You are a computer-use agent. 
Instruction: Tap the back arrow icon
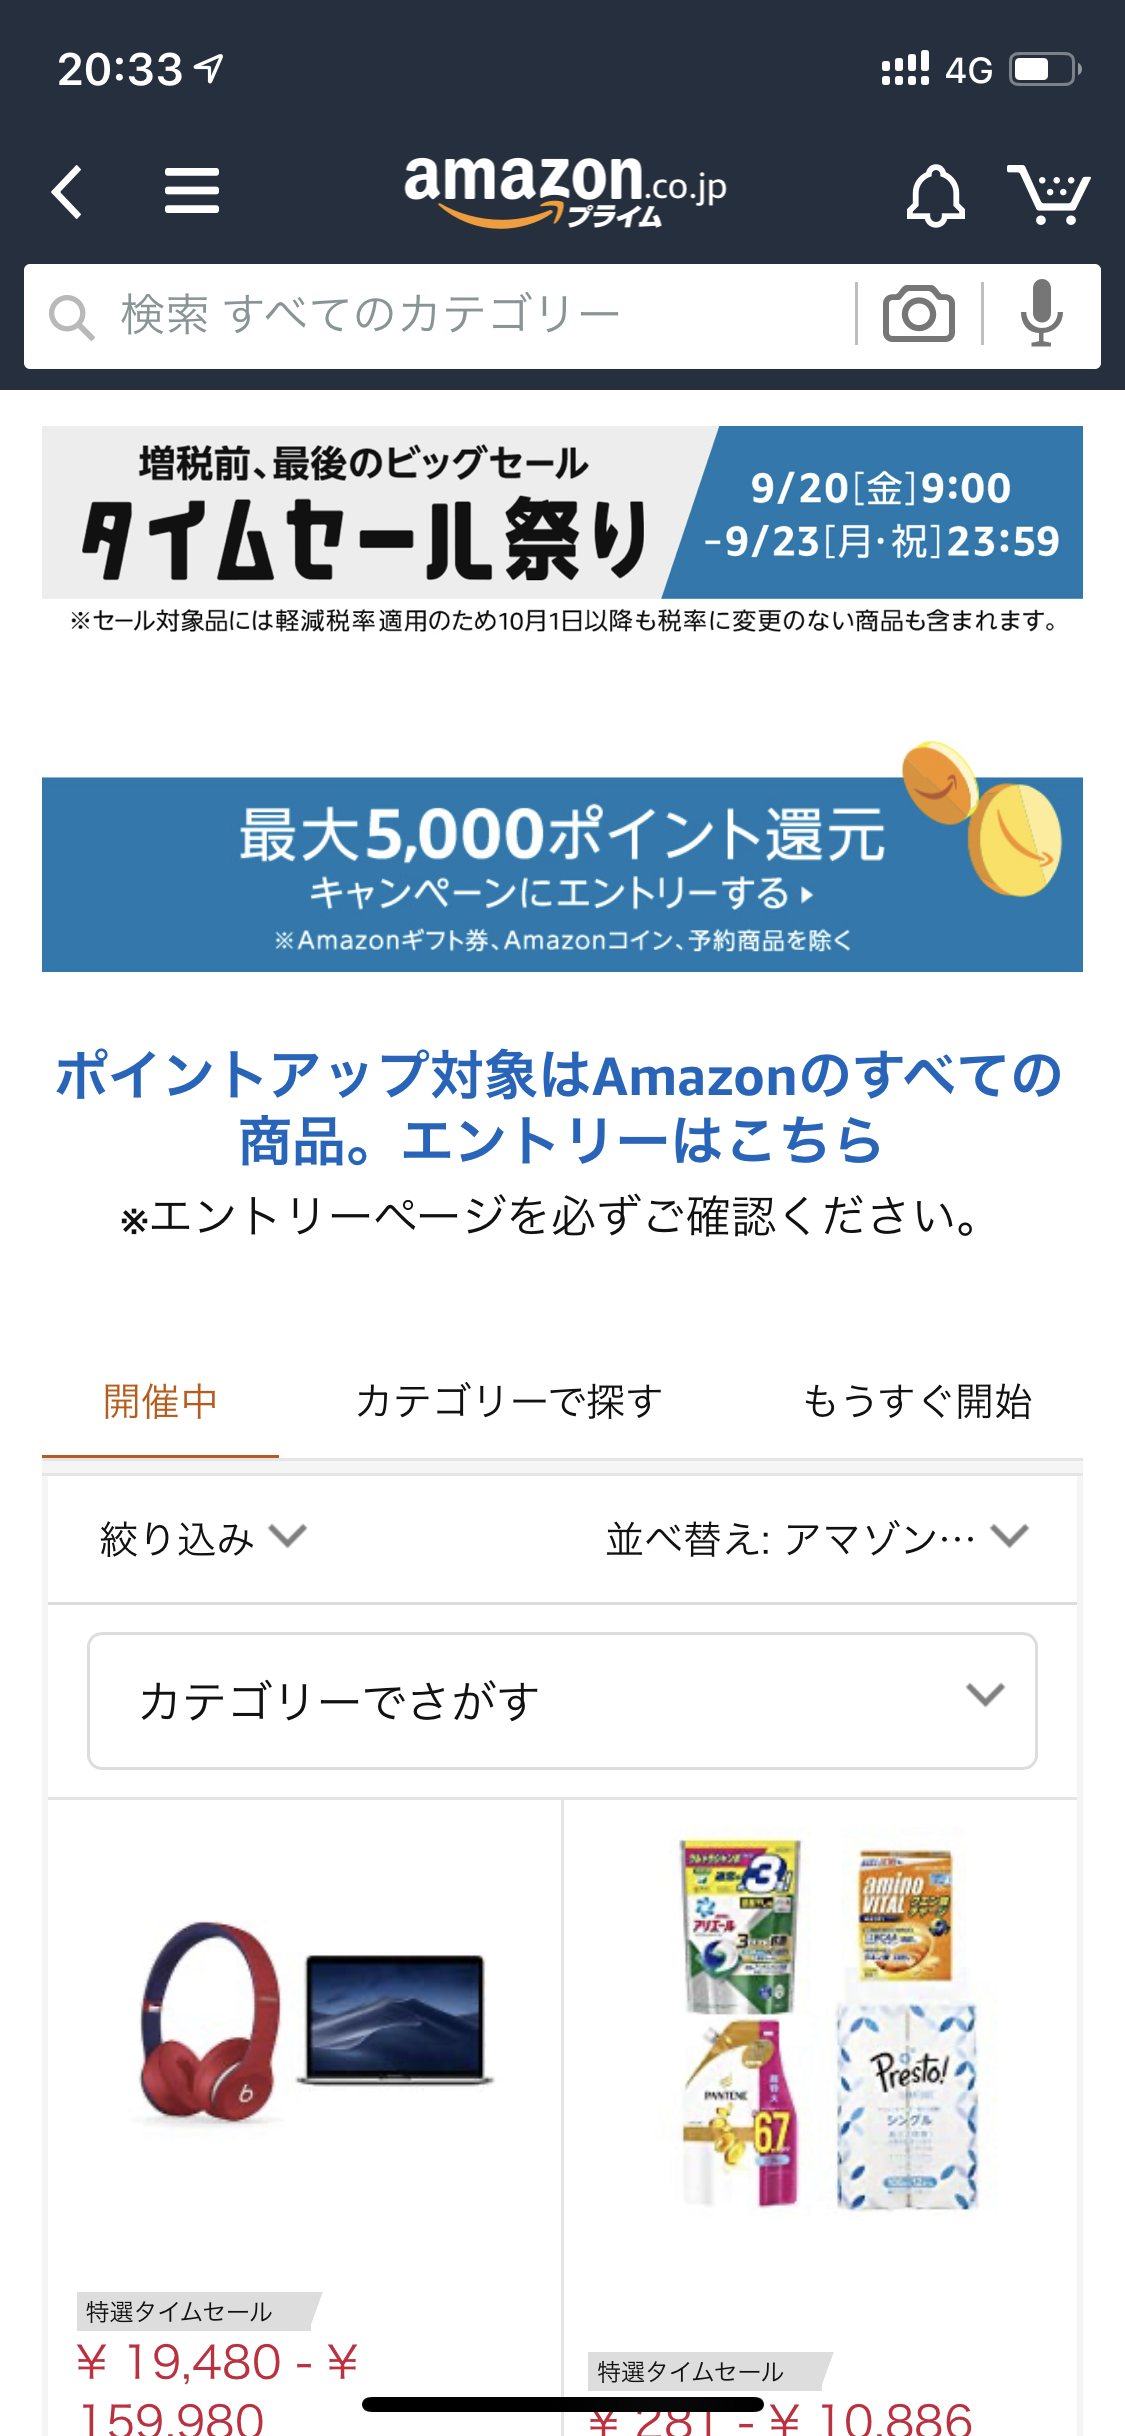coord(68,192)
